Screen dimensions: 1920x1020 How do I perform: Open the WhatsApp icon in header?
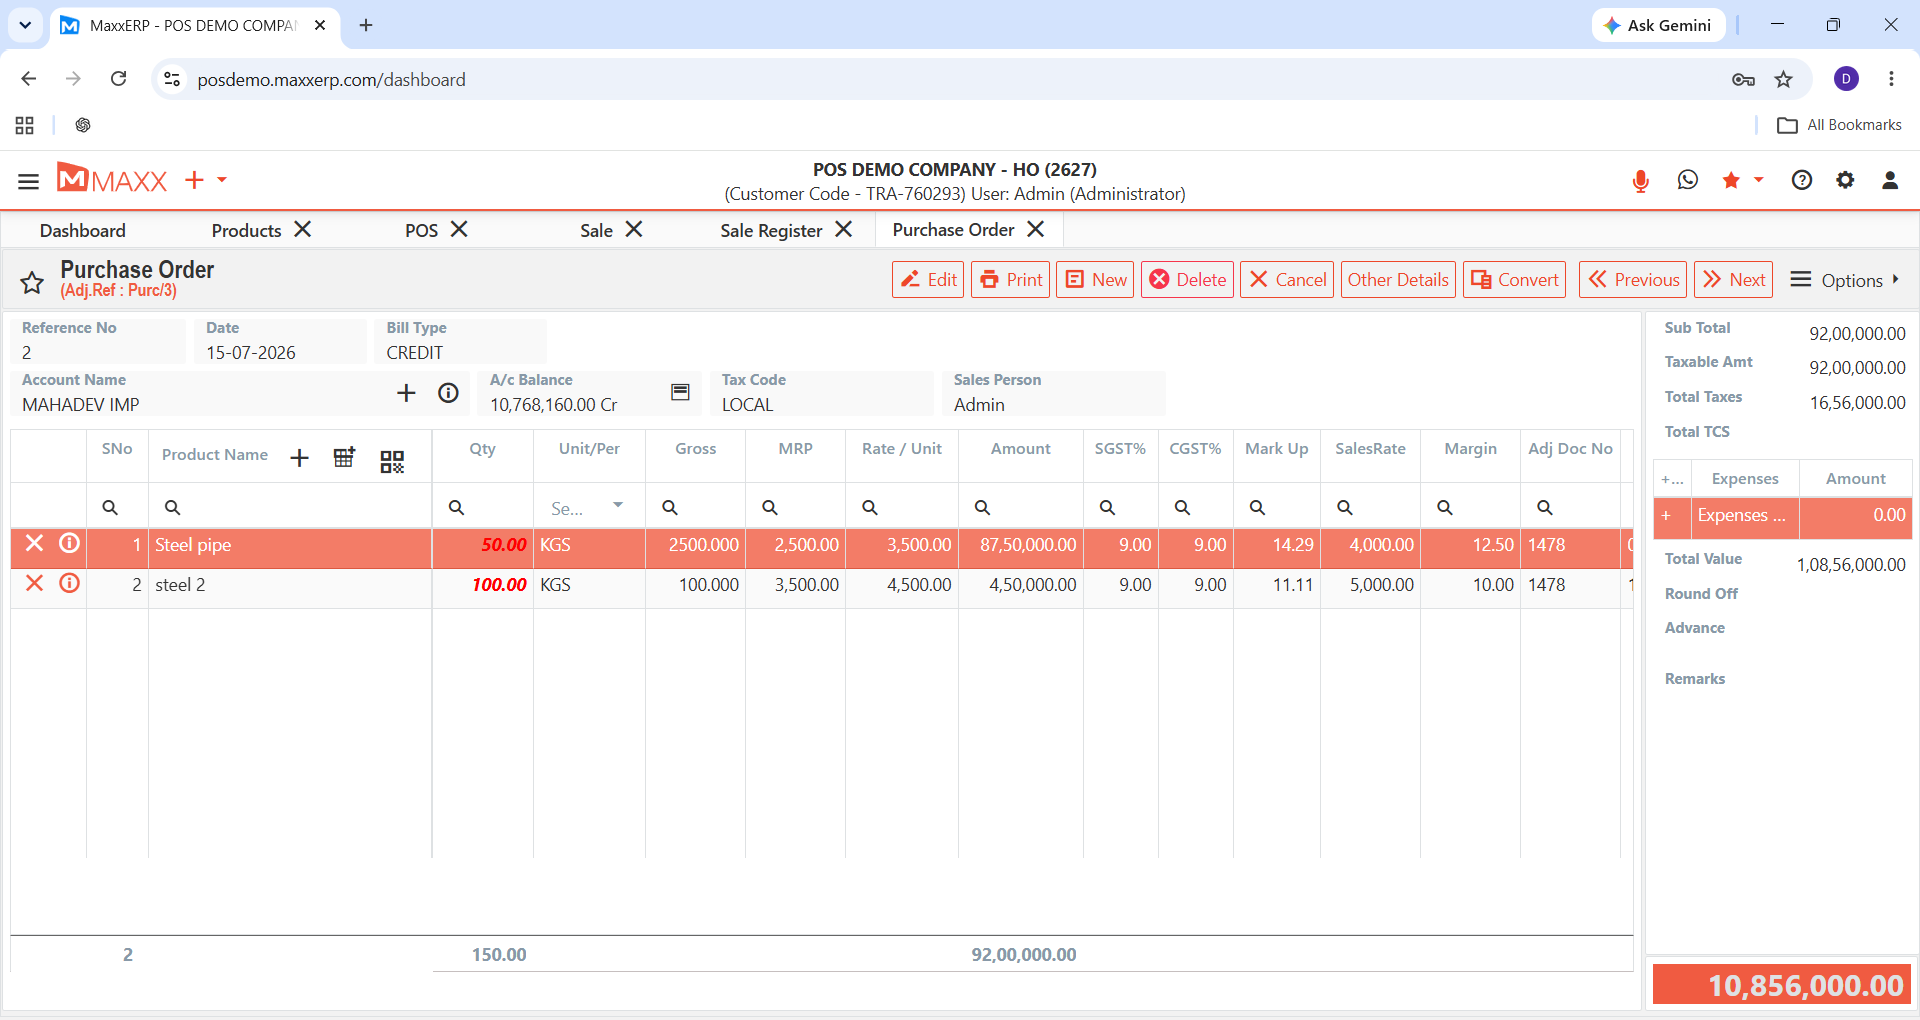pyautogui.click(x=1688, y=180)
